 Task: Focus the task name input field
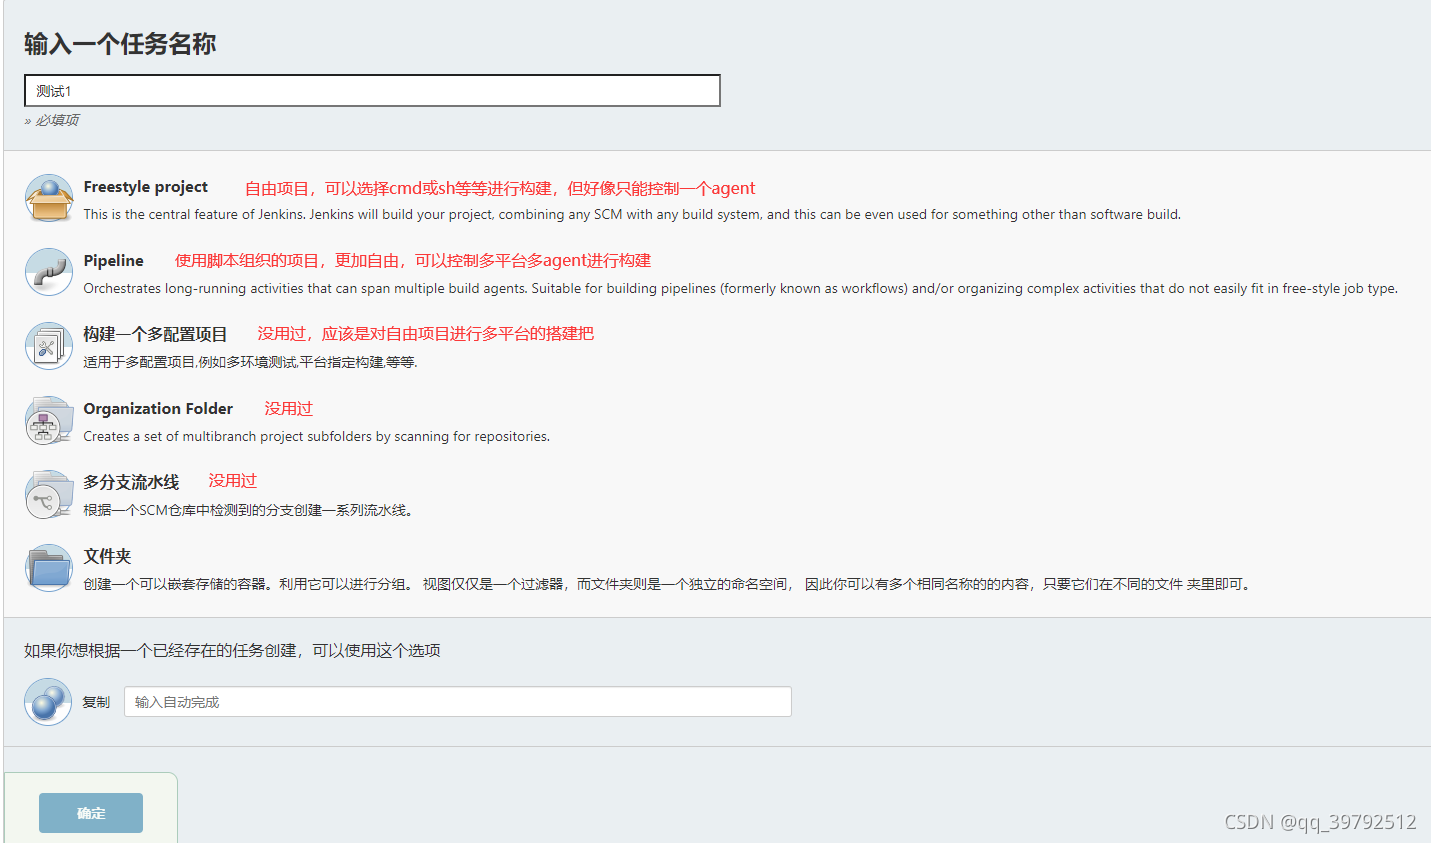(x=372, y=90)
